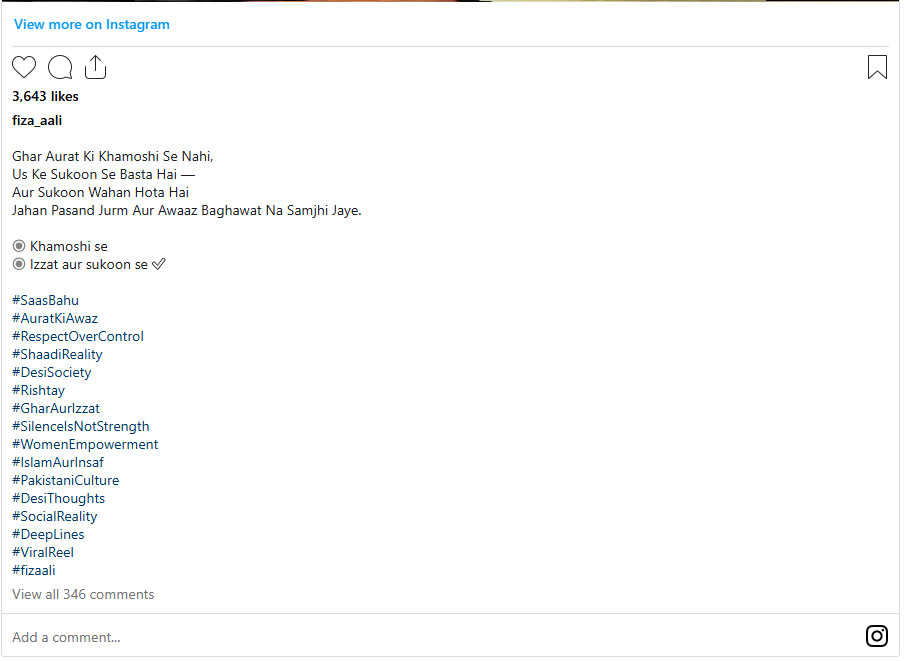Click the Instagram logo icon
Screen dimensions: 904x661
point(876,636)
